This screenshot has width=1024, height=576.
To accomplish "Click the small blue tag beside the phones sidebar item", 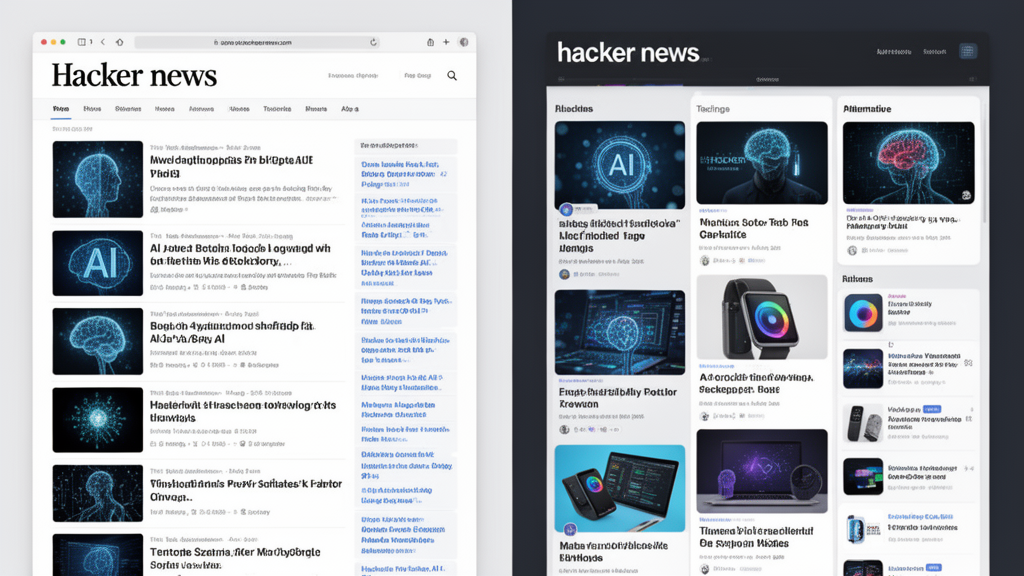I will (x=933, y=409).
